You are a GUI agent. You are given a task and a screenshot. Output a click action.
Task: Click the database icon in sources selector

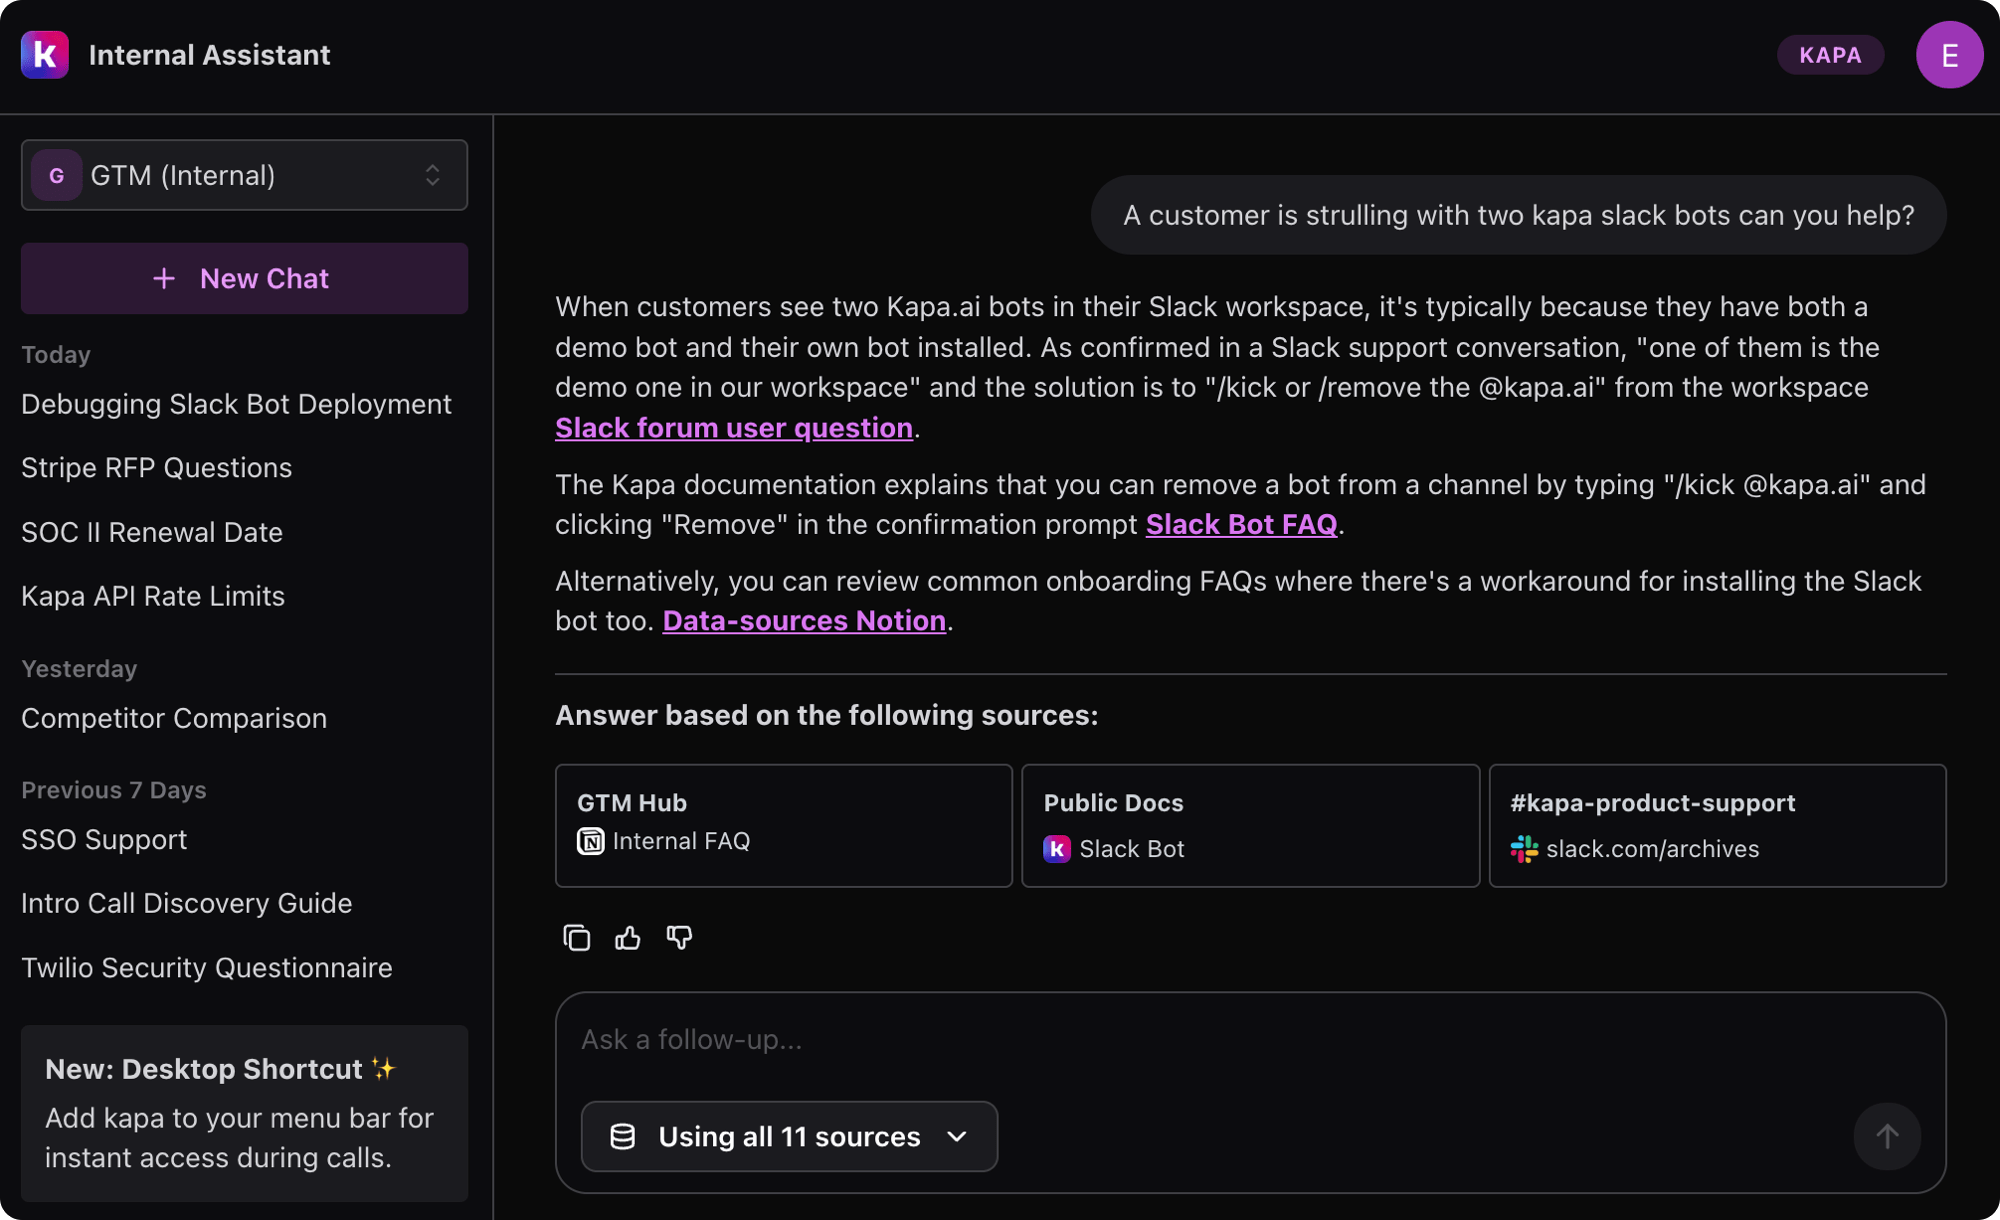click(x=623, y=1136)
